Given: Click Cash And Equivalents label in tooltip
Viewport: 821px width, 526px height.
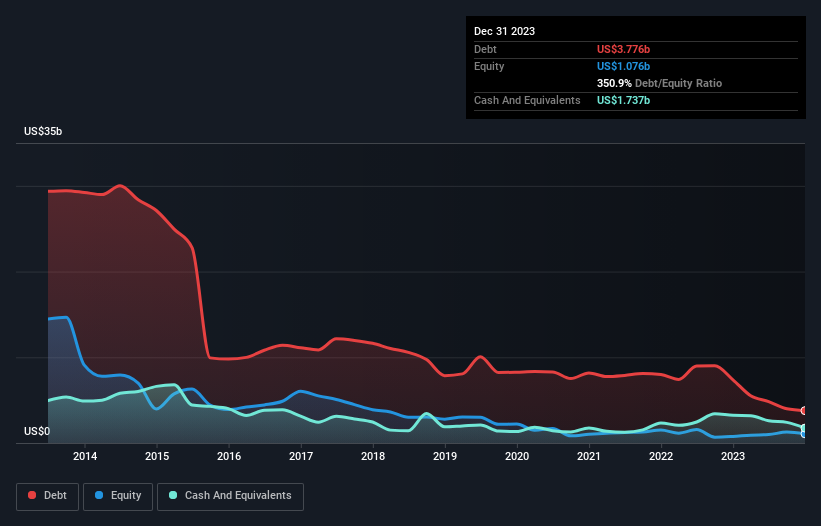Looking at the screenshot, I should coord(527,100).
